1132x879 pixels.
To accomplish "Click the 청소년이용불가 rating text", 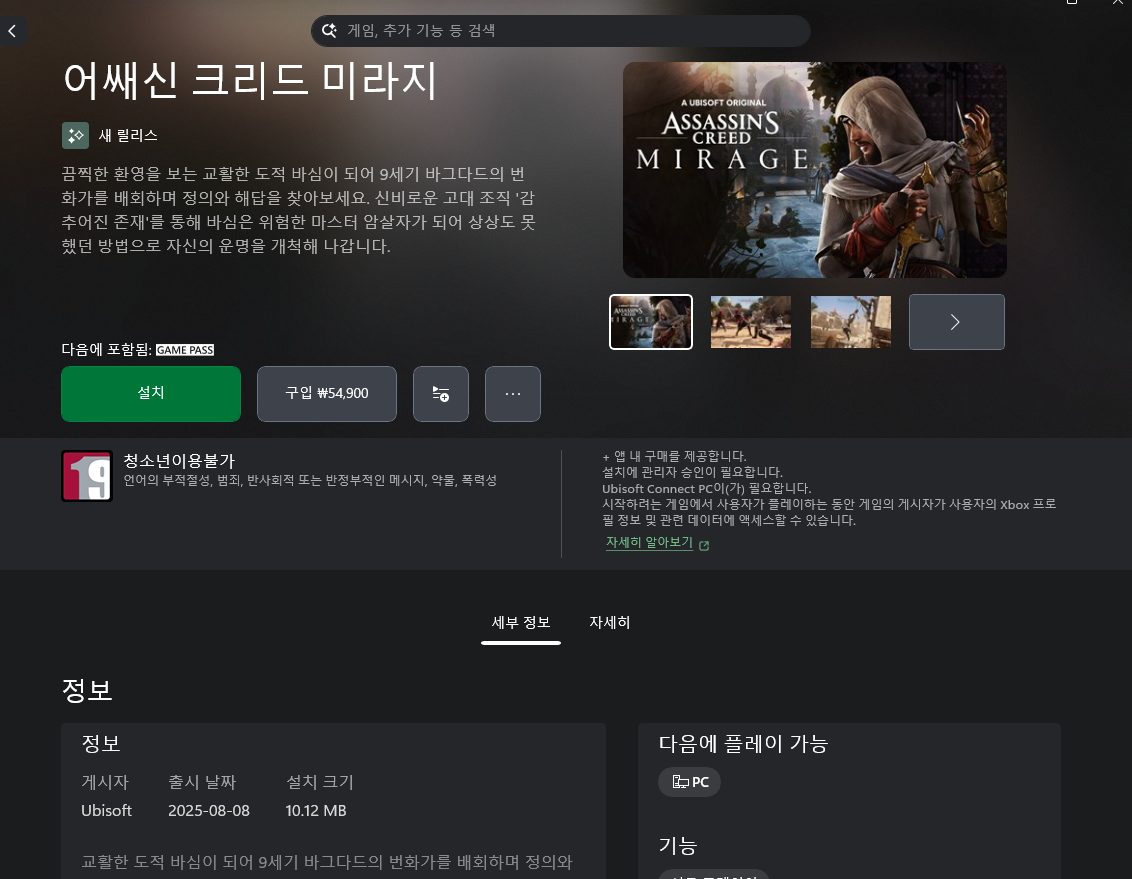I will click(179, 460).
